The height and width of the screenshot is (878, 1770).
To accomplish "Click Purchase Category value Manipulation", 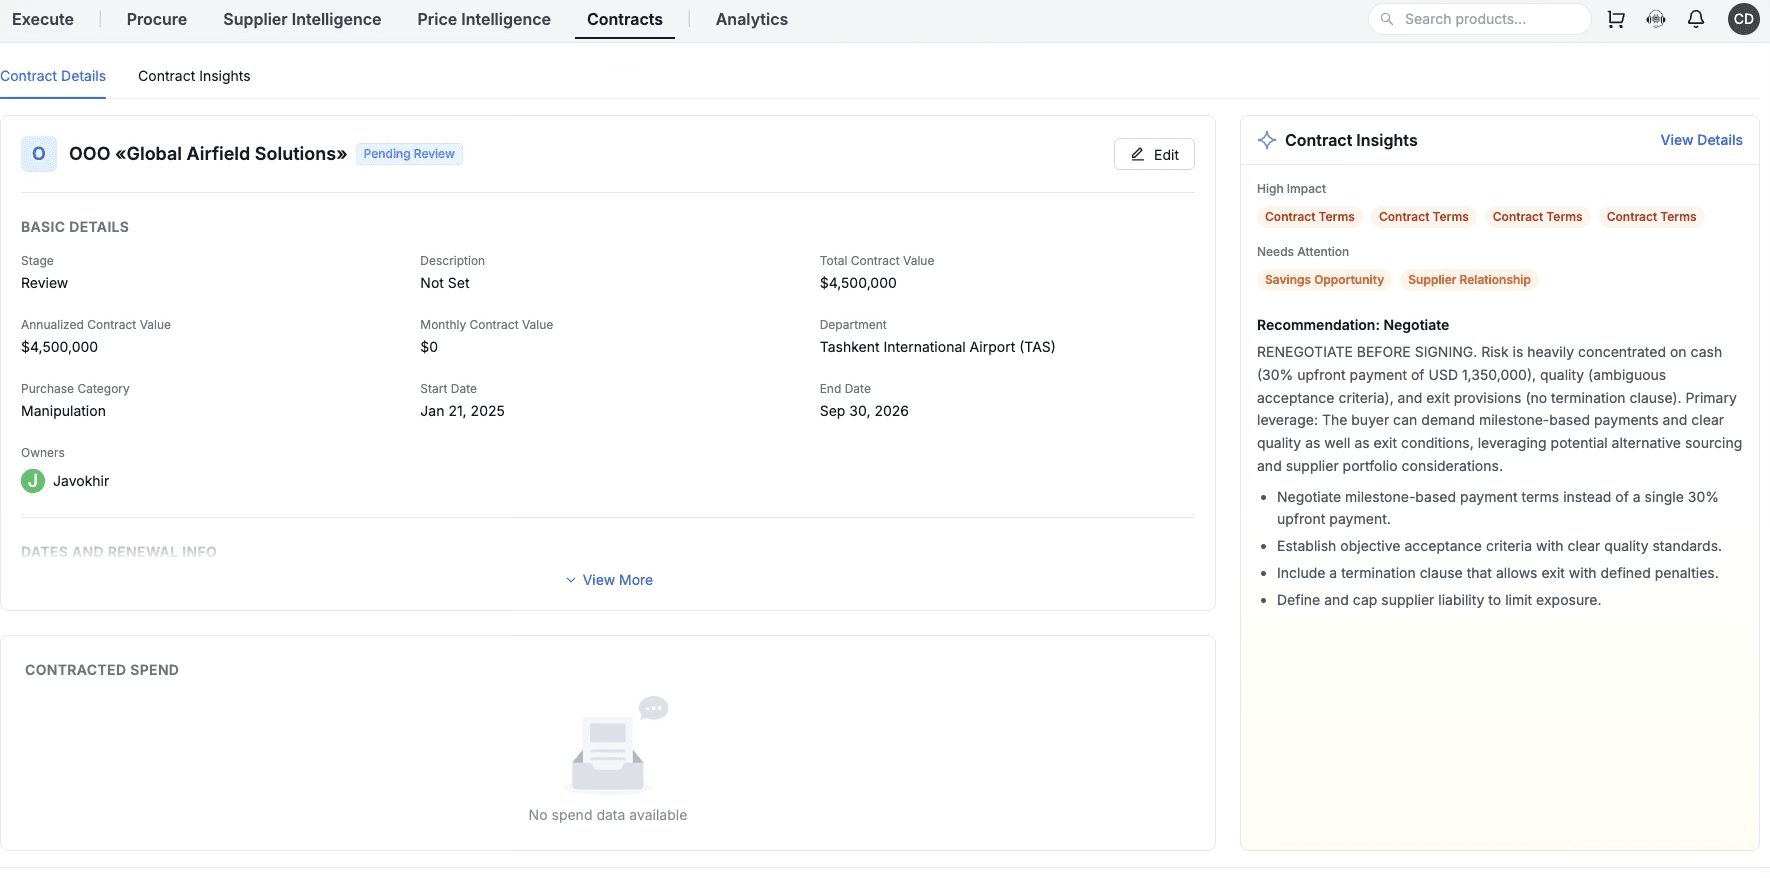I will click(x=63, y=411).
